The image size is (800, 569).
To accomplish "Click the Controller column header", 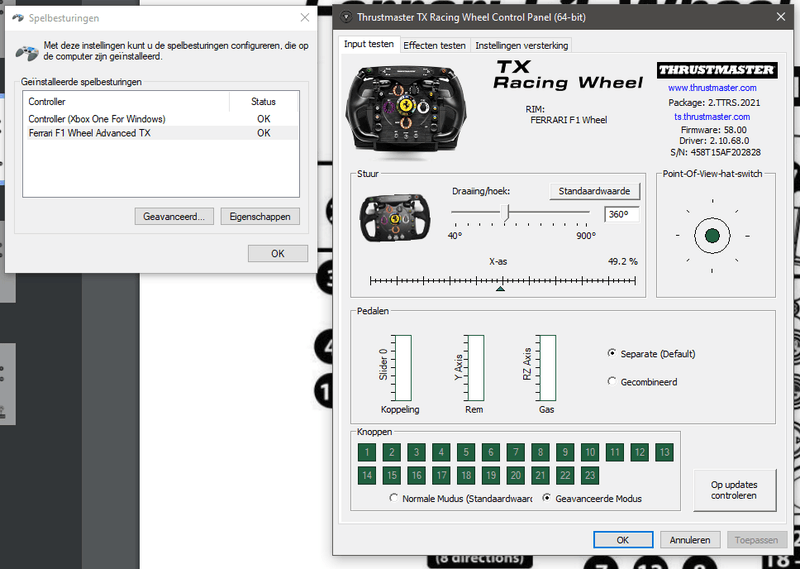I will (126, 102).
